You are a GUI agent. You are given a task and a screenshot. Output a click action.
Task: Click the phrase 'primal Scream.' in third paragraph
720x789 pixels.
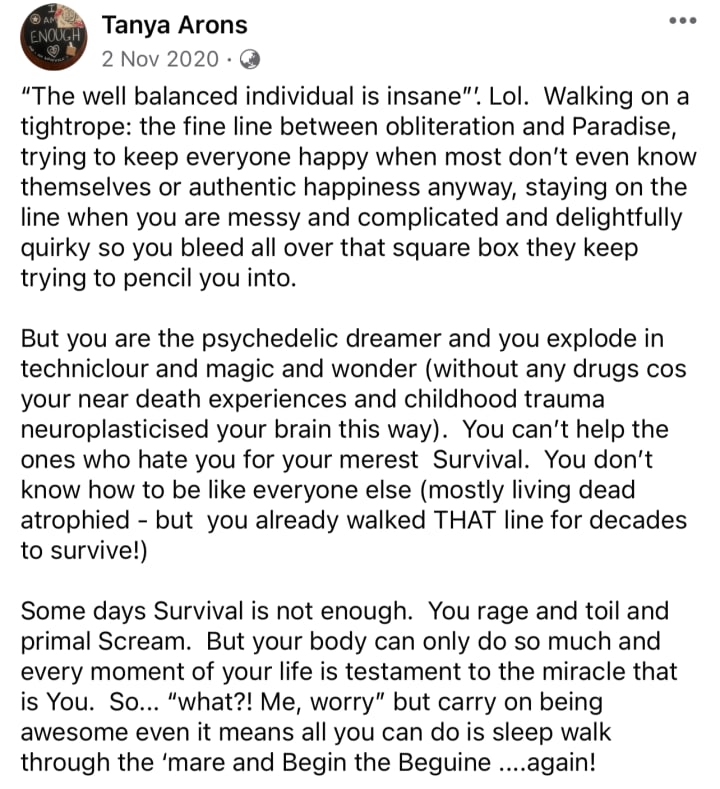click(106, 642)
